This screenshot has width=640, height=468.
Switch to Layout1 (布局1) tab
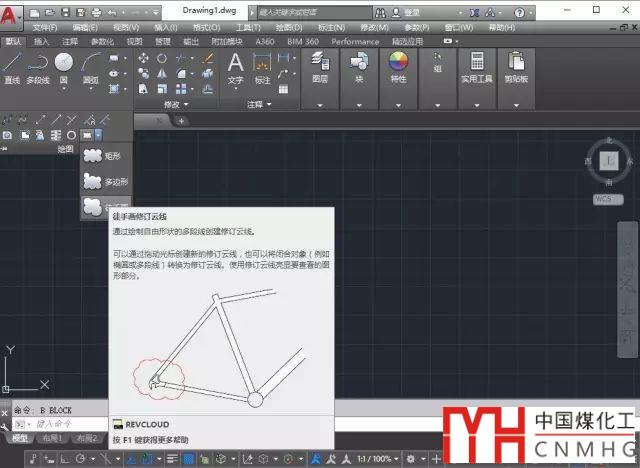coord(51,438)
